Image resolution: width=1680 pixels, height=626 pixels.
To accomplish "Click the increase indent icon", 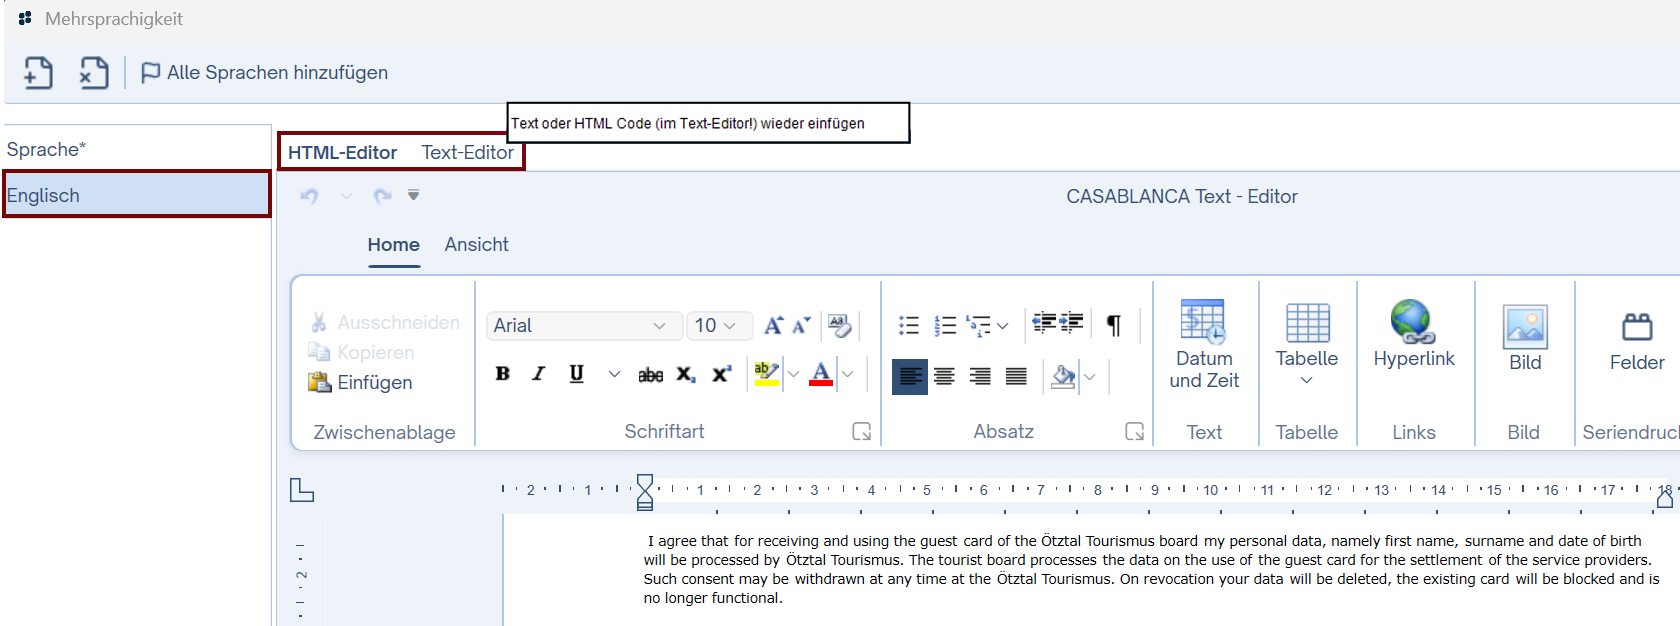I will tap(1072, 323).
